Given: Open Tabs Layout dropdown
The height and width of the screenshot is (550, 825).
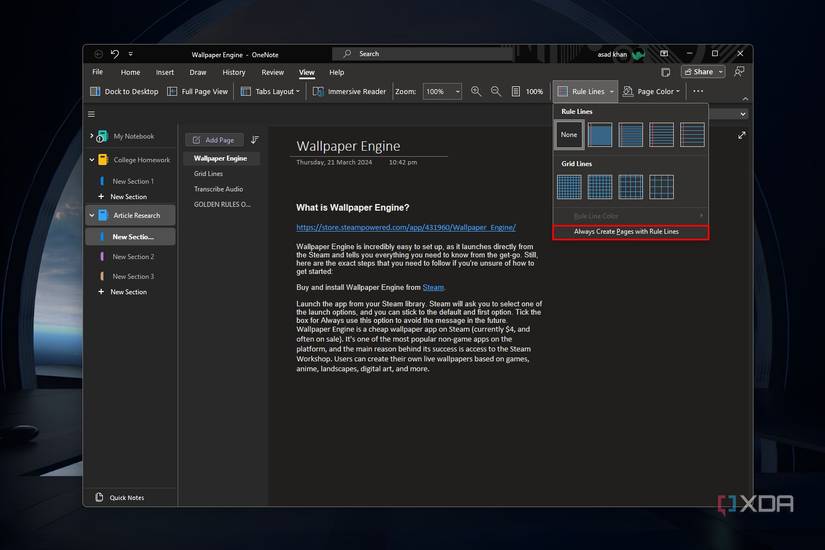Looking at the screenshot, I should (x=270, y=92).
